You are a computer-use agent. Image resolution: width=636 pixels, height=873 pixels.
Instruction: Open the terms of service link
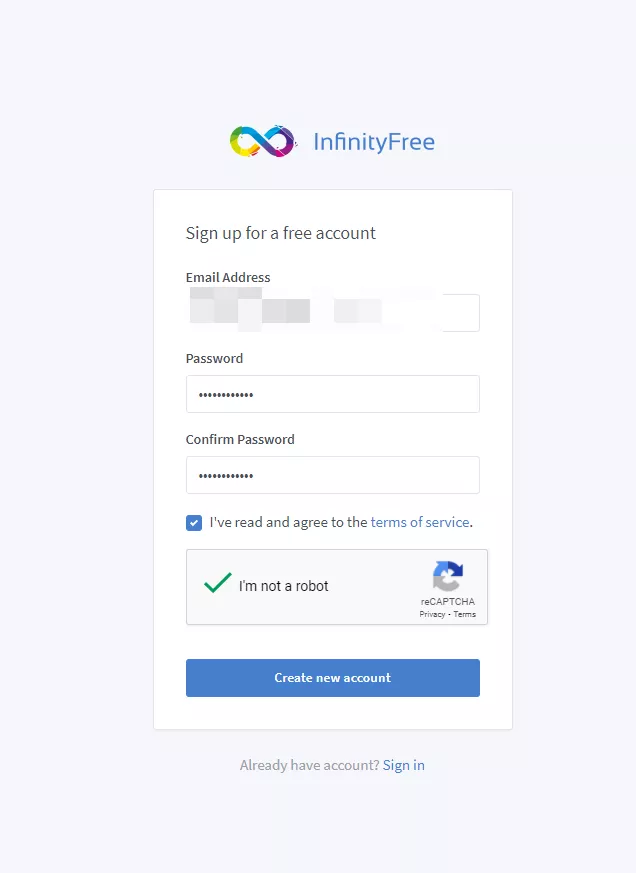420,522
